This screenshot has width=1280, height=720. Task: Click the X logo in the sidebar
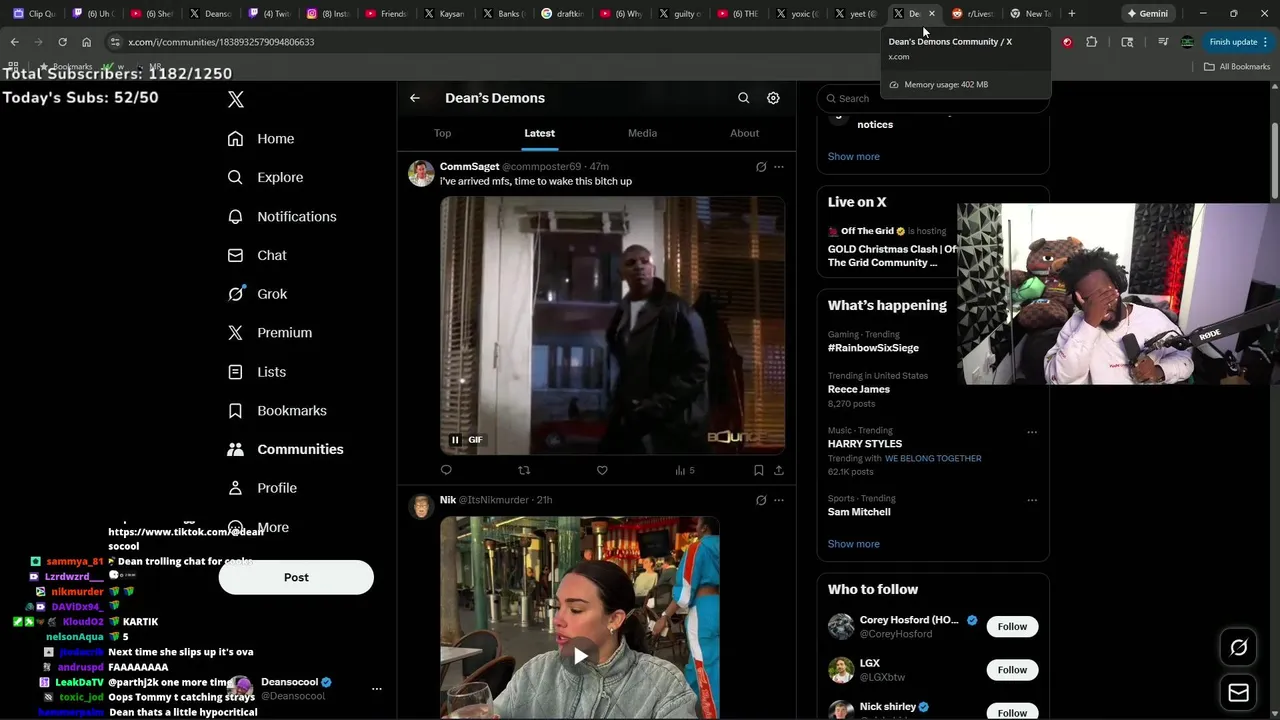[236, 99]
